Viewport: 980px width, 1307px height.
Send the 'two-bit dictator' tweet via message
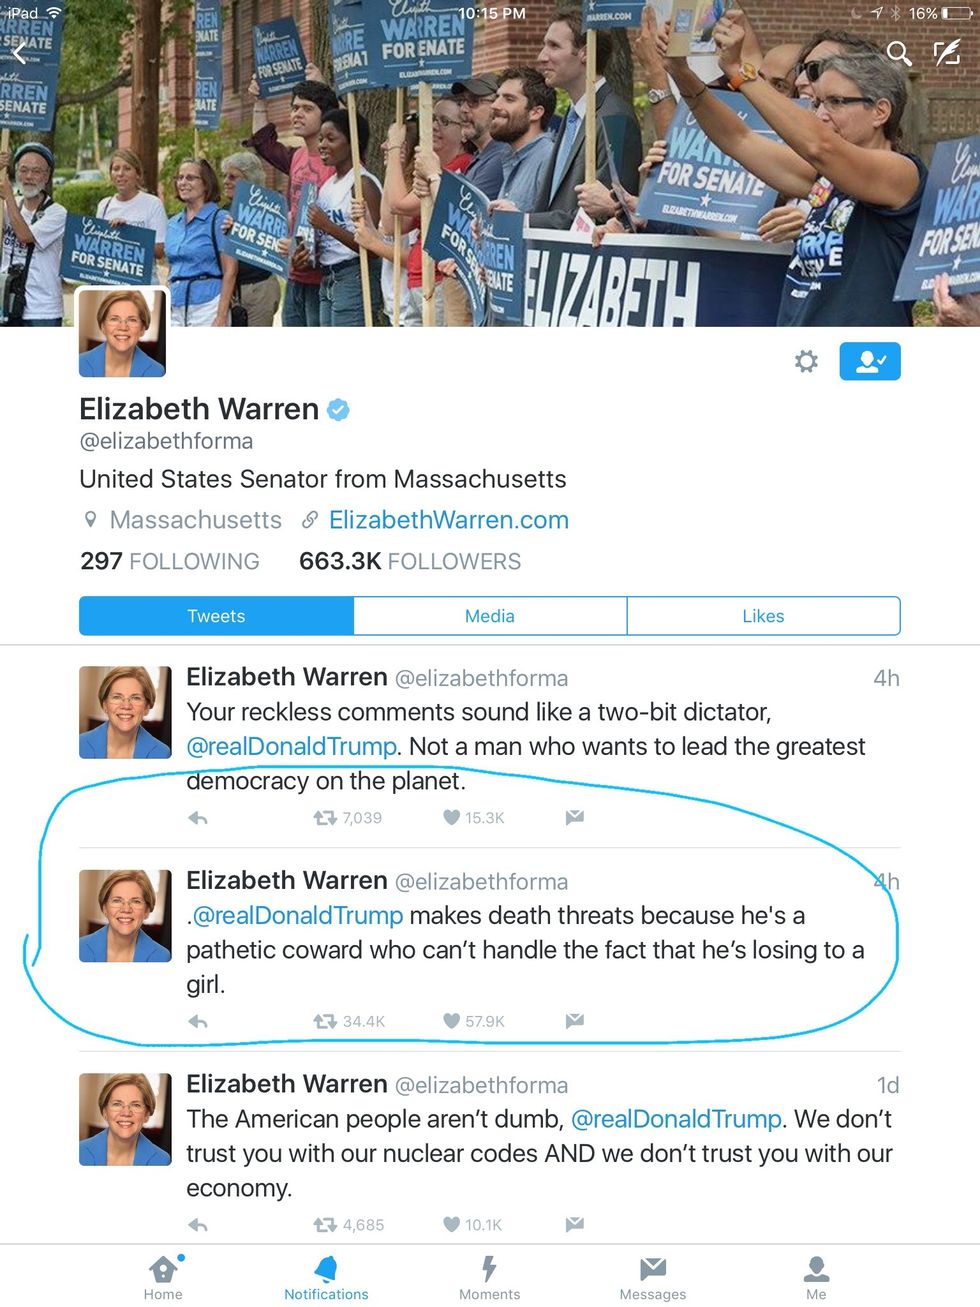(x=574, y=817)
